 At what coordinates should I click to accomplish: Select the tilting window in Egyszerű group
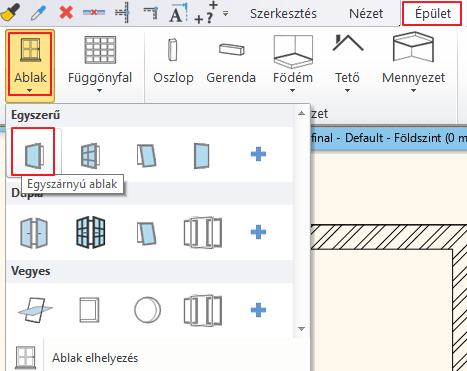pyautogui.click(x=146, y=155)
